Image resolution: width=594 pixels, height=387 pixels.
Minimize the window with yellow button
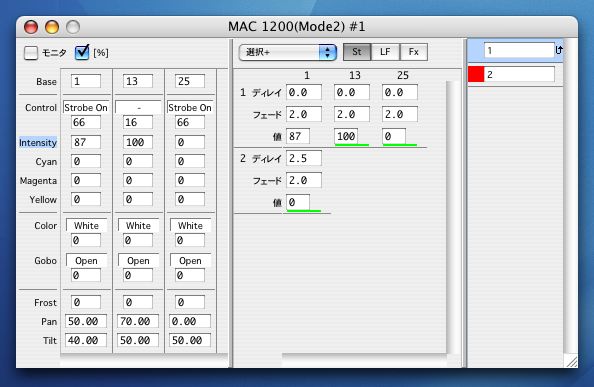click(x=52, y=27)
